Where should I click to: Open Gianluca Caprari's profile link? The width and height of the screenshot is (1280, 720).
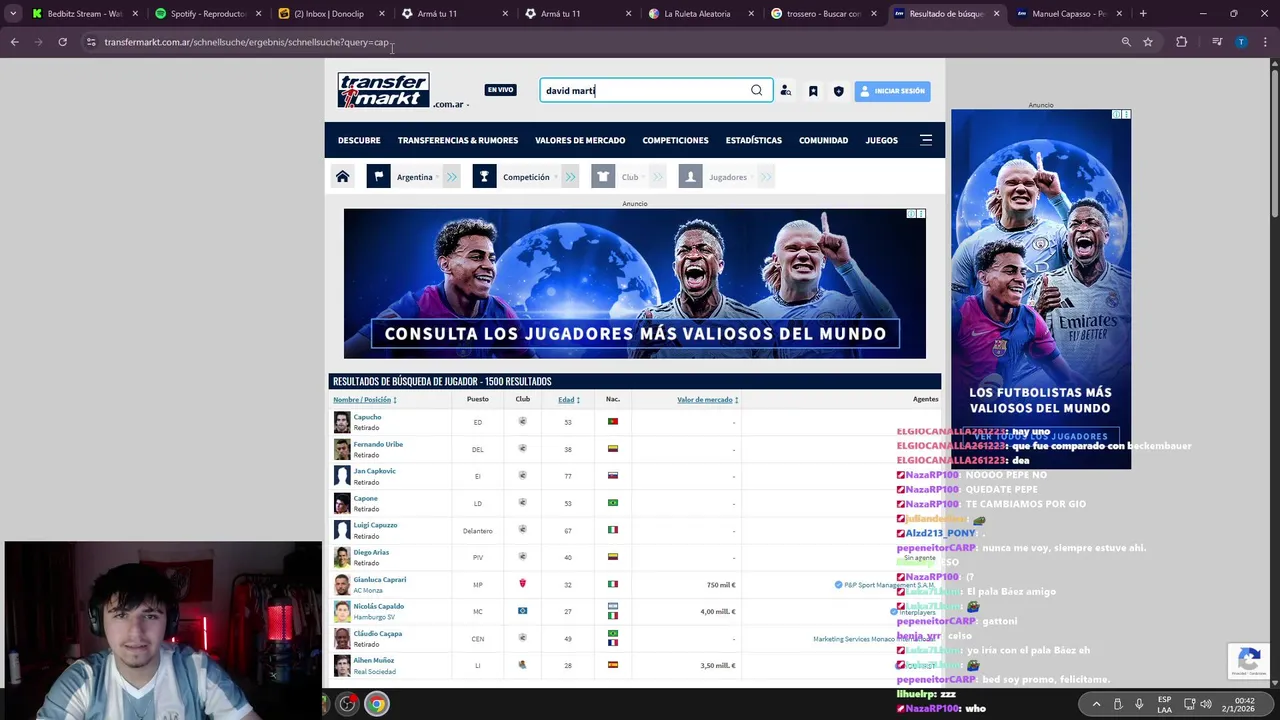point(379,579)
